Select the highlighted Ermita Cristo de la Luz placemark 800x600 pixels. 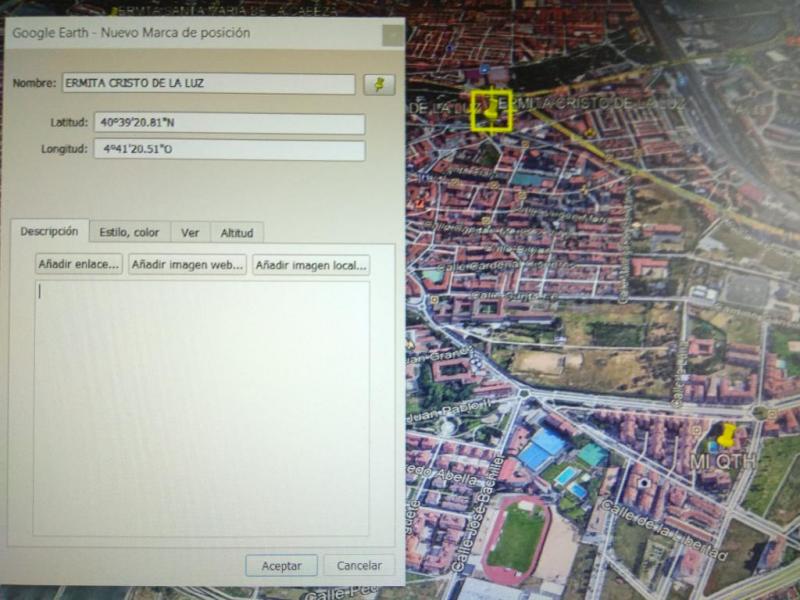pyautogui.click(x=491, y=110)
